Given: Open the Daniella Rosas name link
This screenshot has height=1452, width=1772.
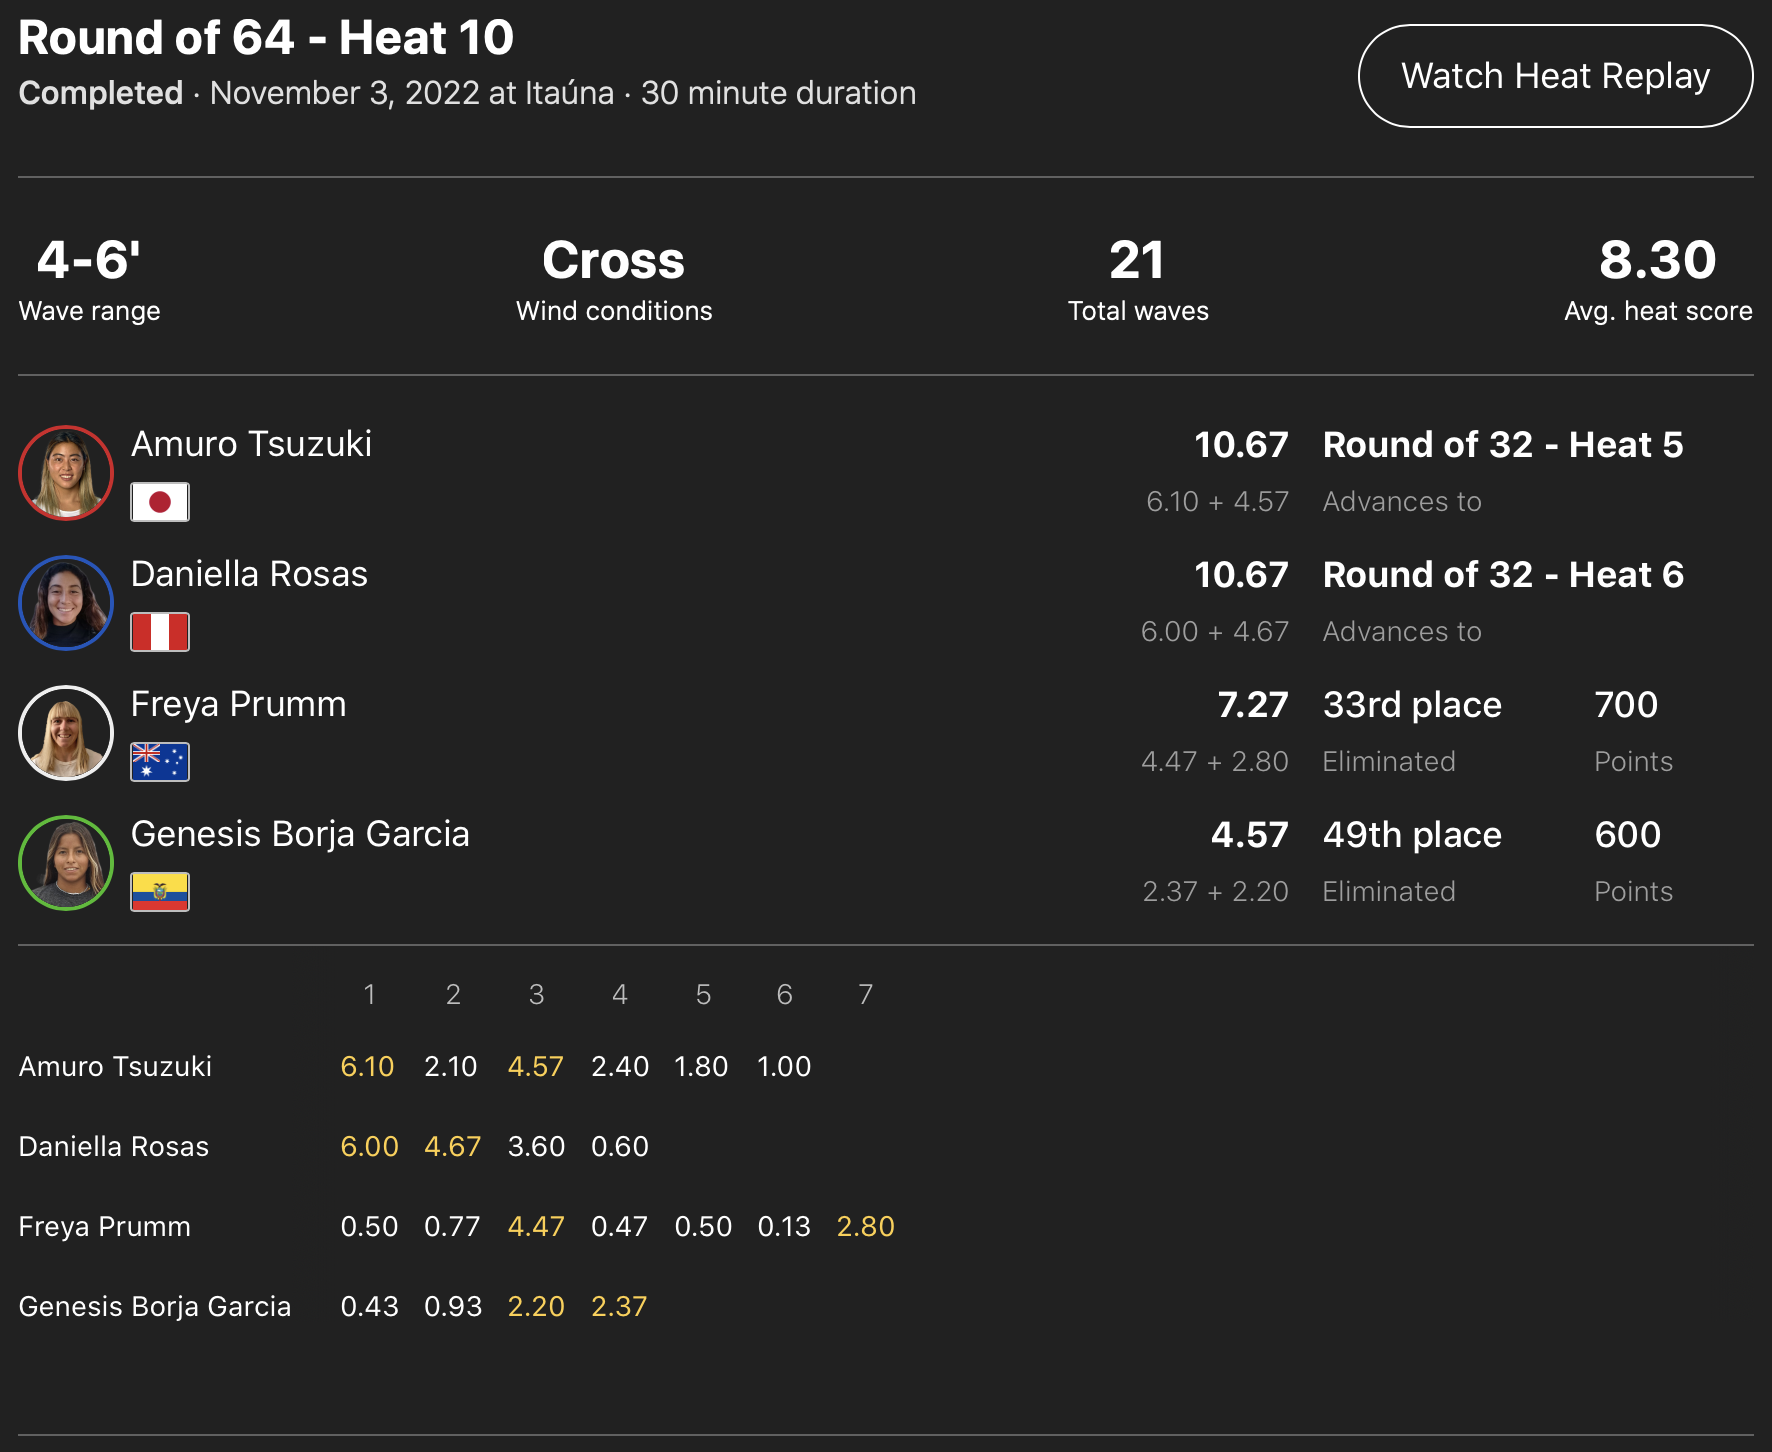Looking at the screenshot, I should tap(249, 574).
